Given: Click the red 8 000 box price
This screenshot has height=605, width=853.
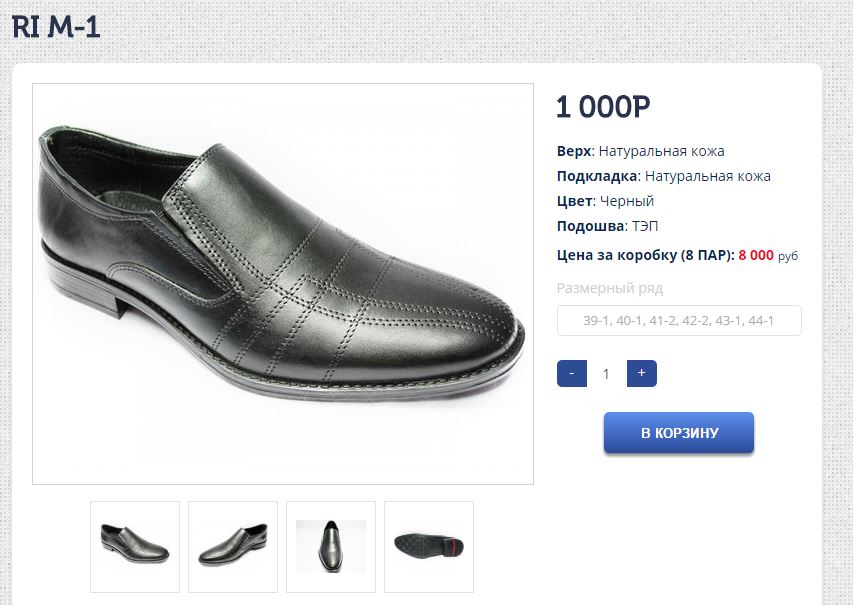Looking at the screenshot, I should [756, 255].
